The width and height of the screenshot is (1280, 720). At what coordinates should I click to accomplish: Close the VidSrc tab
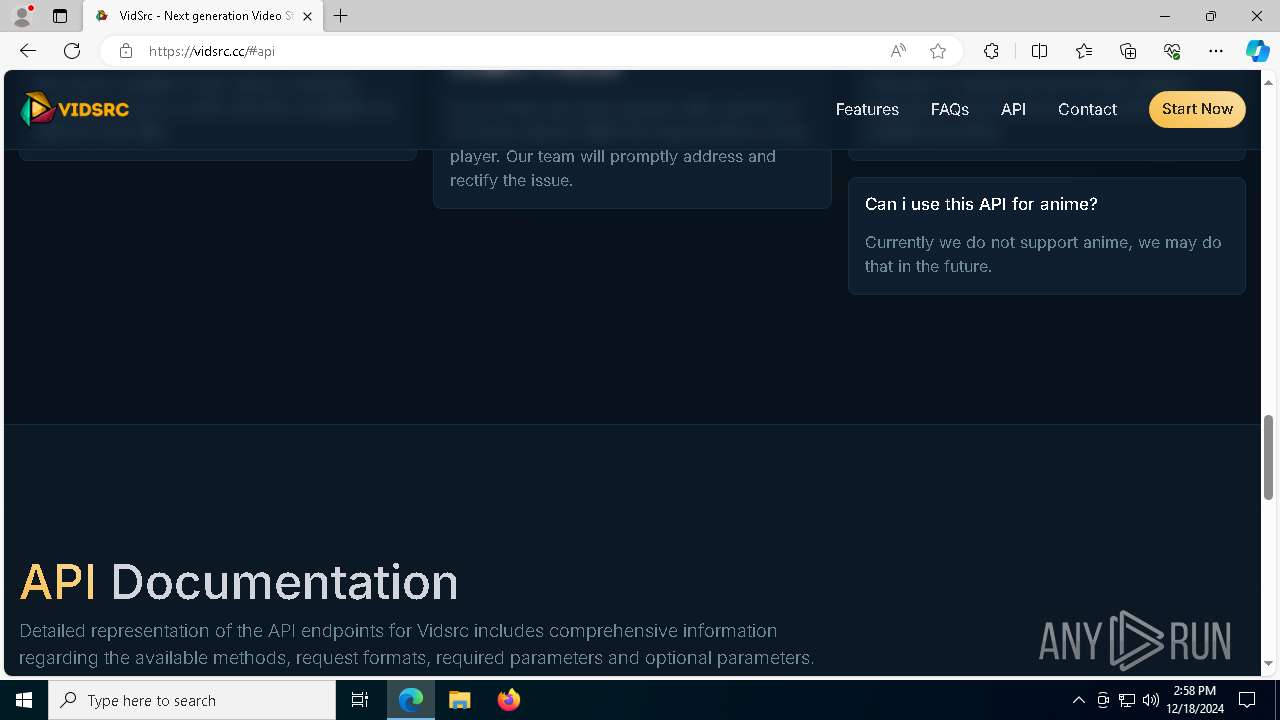point(307,16)
